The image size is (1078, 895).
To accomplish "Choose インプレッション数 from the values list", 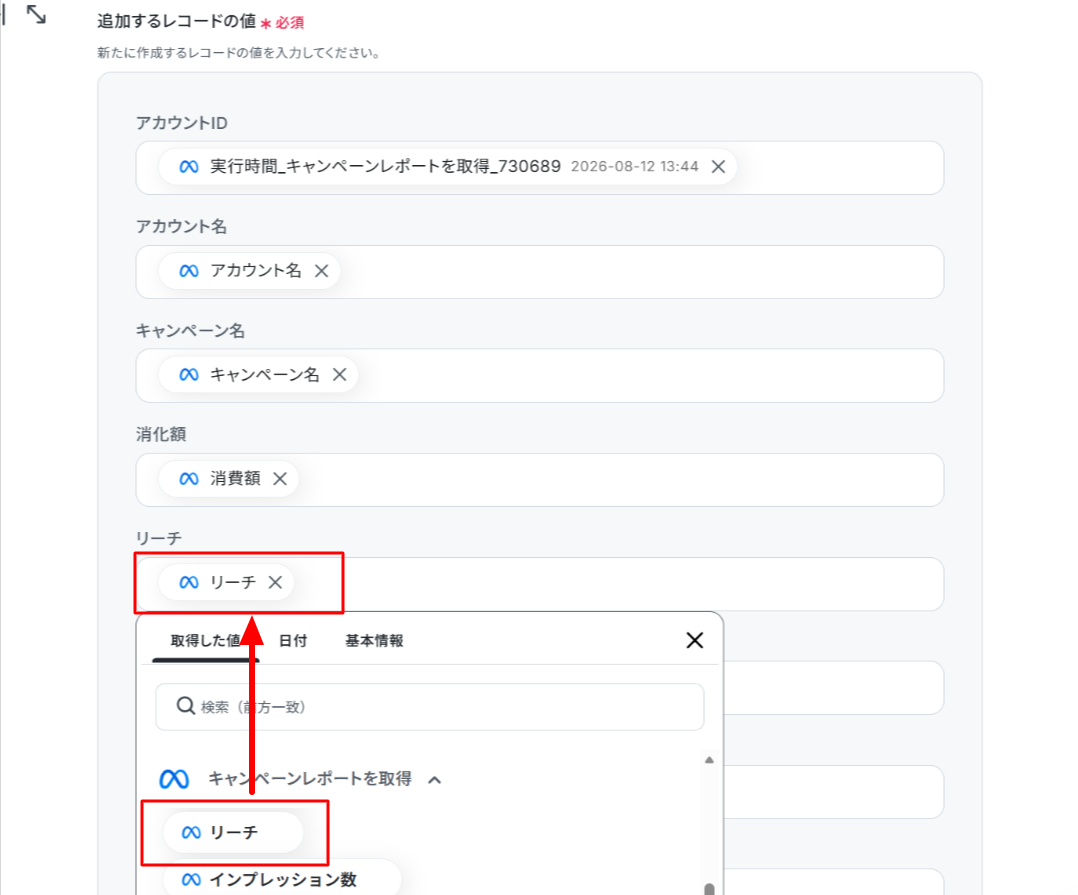I will coord(282,879).
